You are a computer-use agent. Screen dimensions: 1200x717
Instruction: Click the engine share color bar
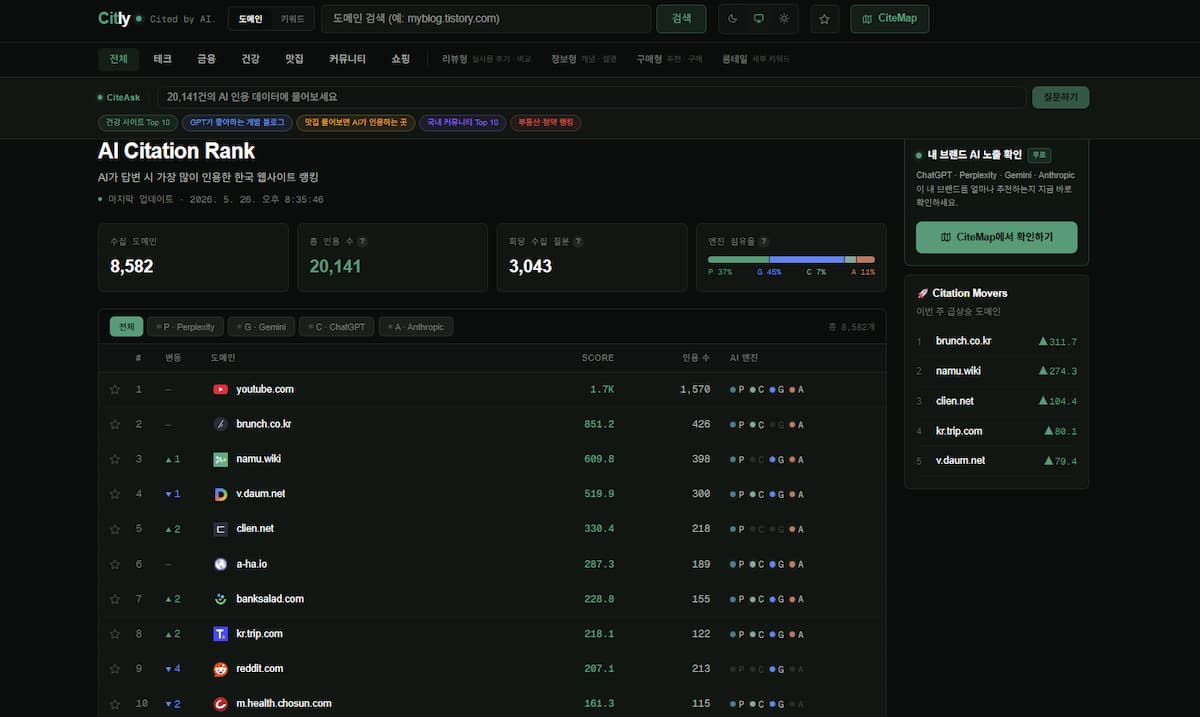pyautogui.click(x=791, y=259)
